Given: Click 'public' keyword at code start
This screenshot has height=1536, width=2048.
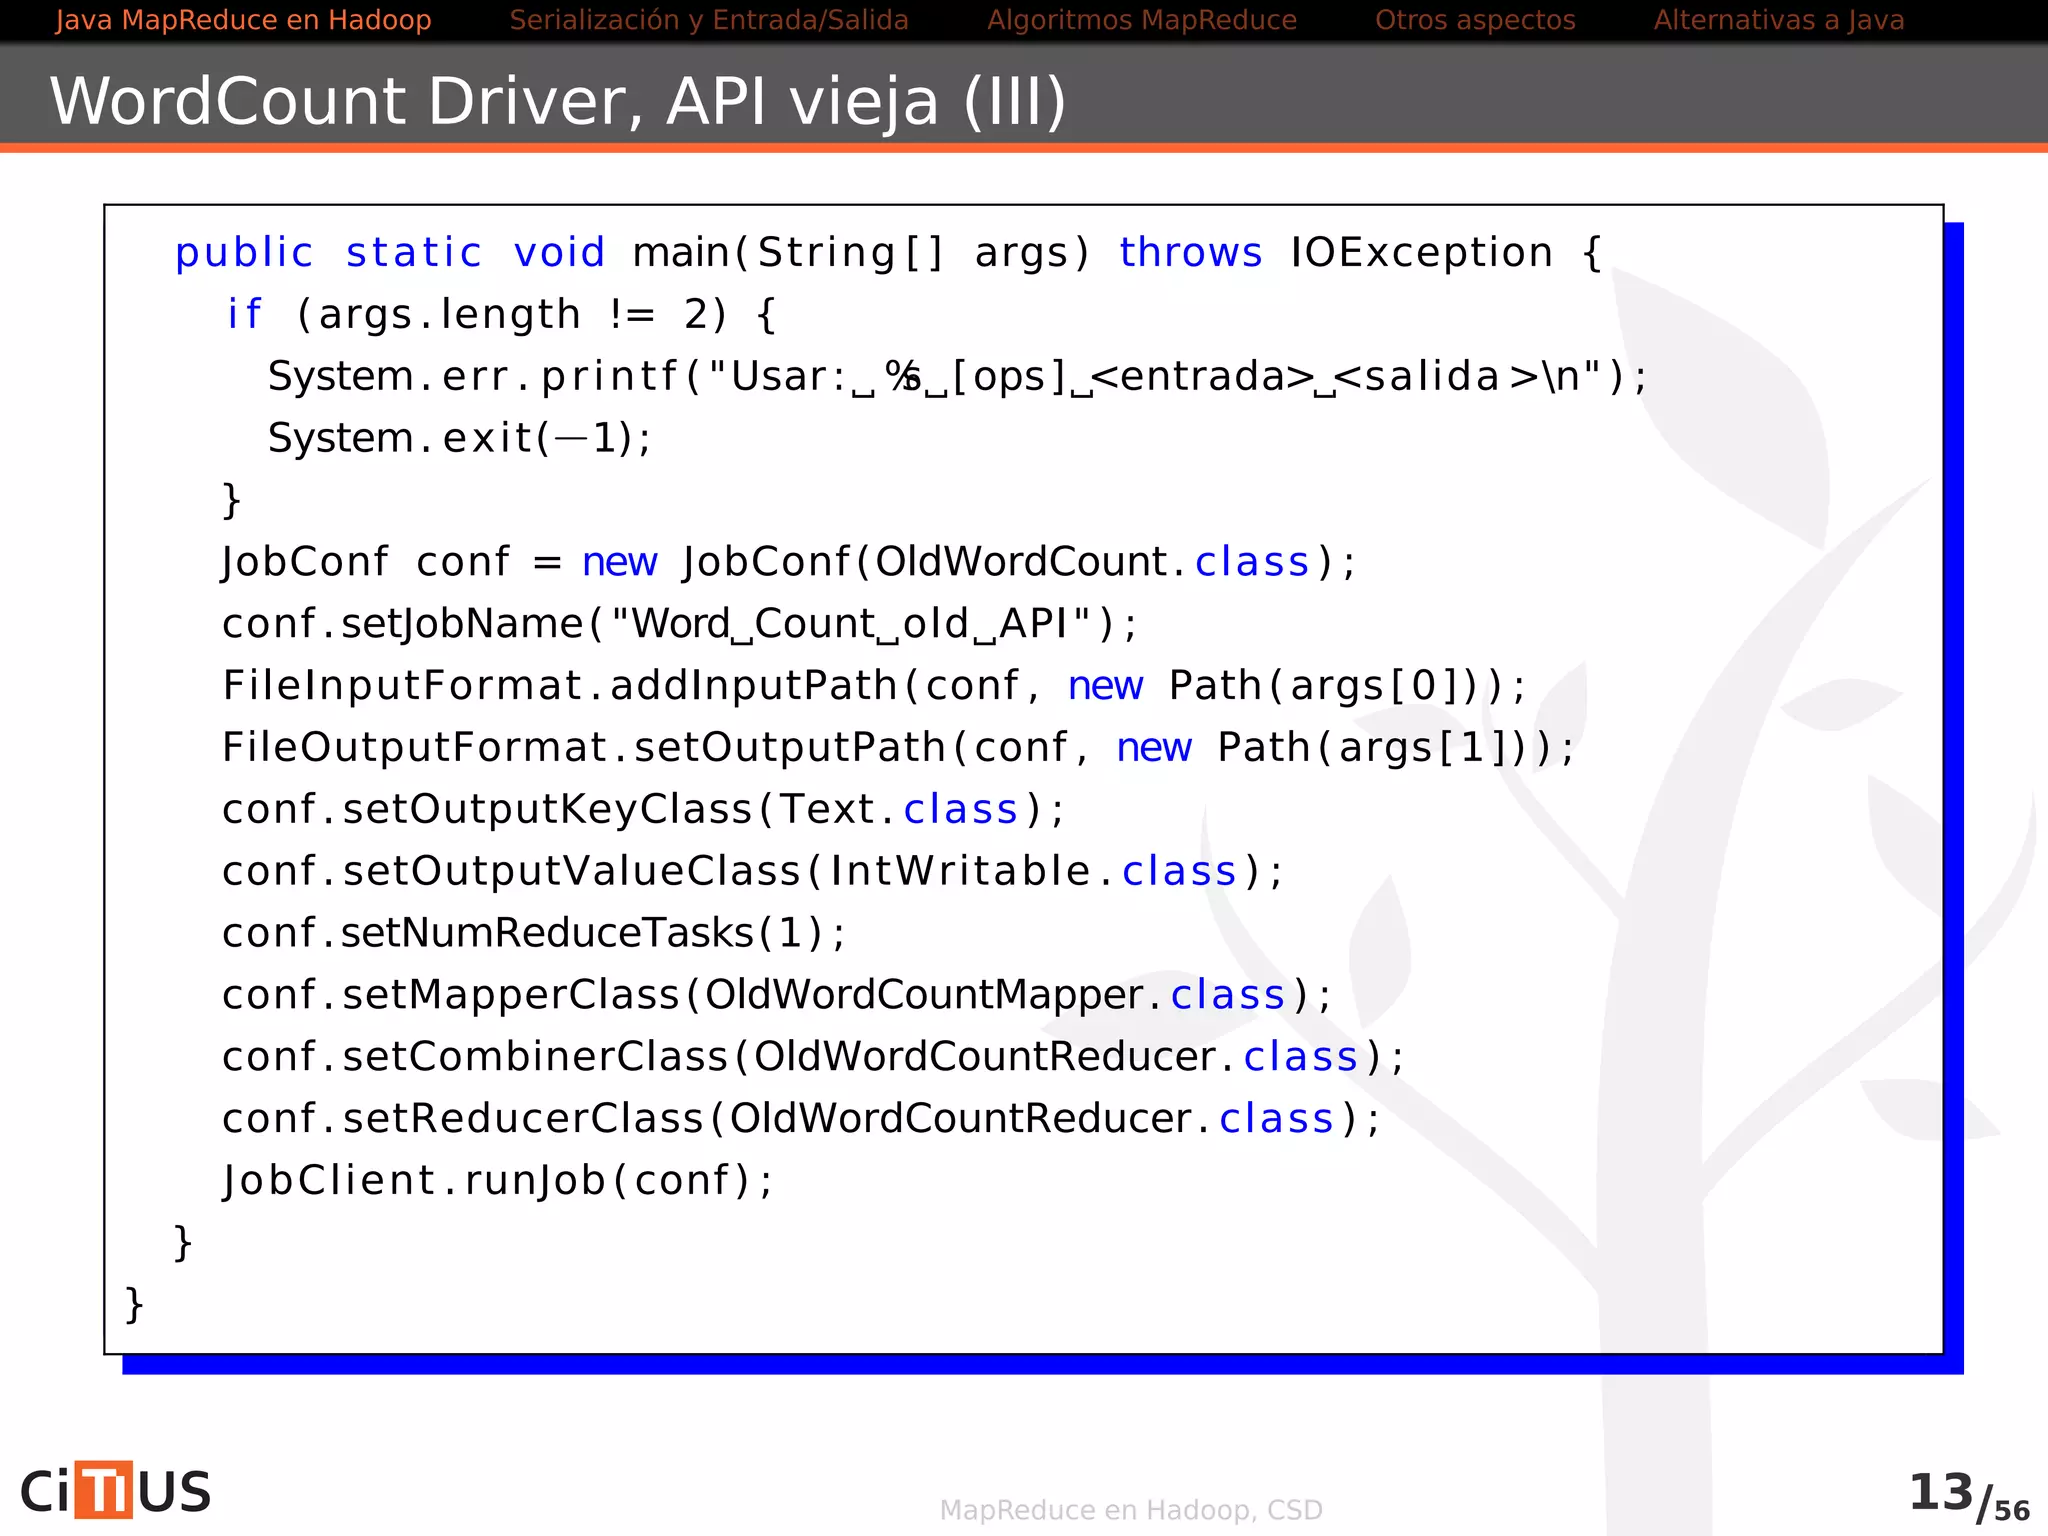Looking at the screenshot, I should (x=244, y=252).
